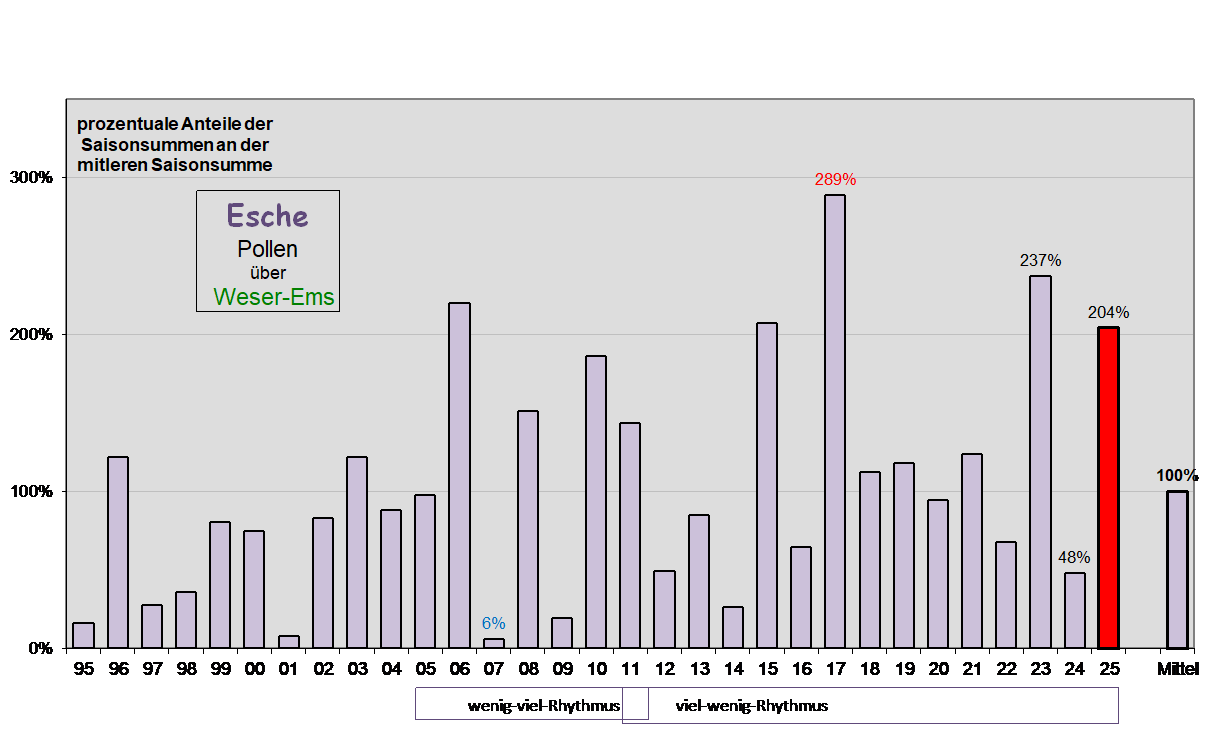Select the short bar labeled 48%

click(x=1074, y=609)
